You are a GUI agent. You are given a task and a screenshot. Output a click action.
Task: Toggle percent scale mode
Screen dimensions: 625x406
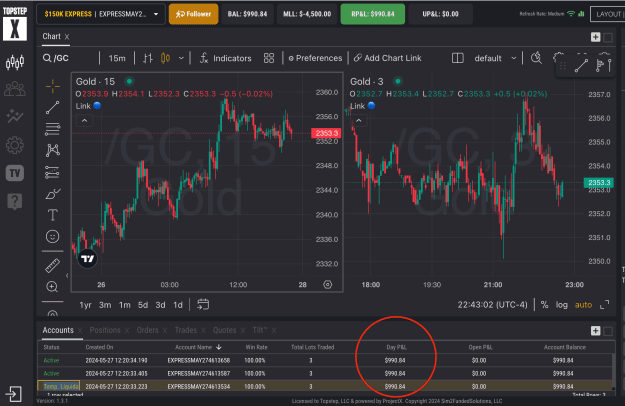point(544,305)
